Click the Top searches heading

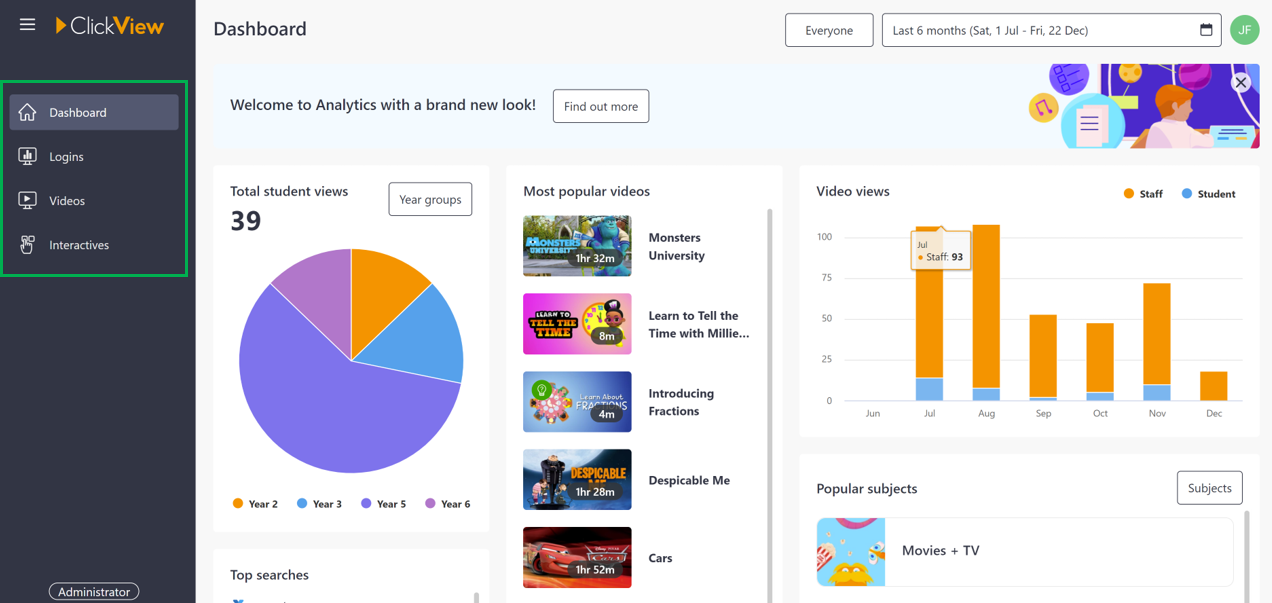pos(269,575)
